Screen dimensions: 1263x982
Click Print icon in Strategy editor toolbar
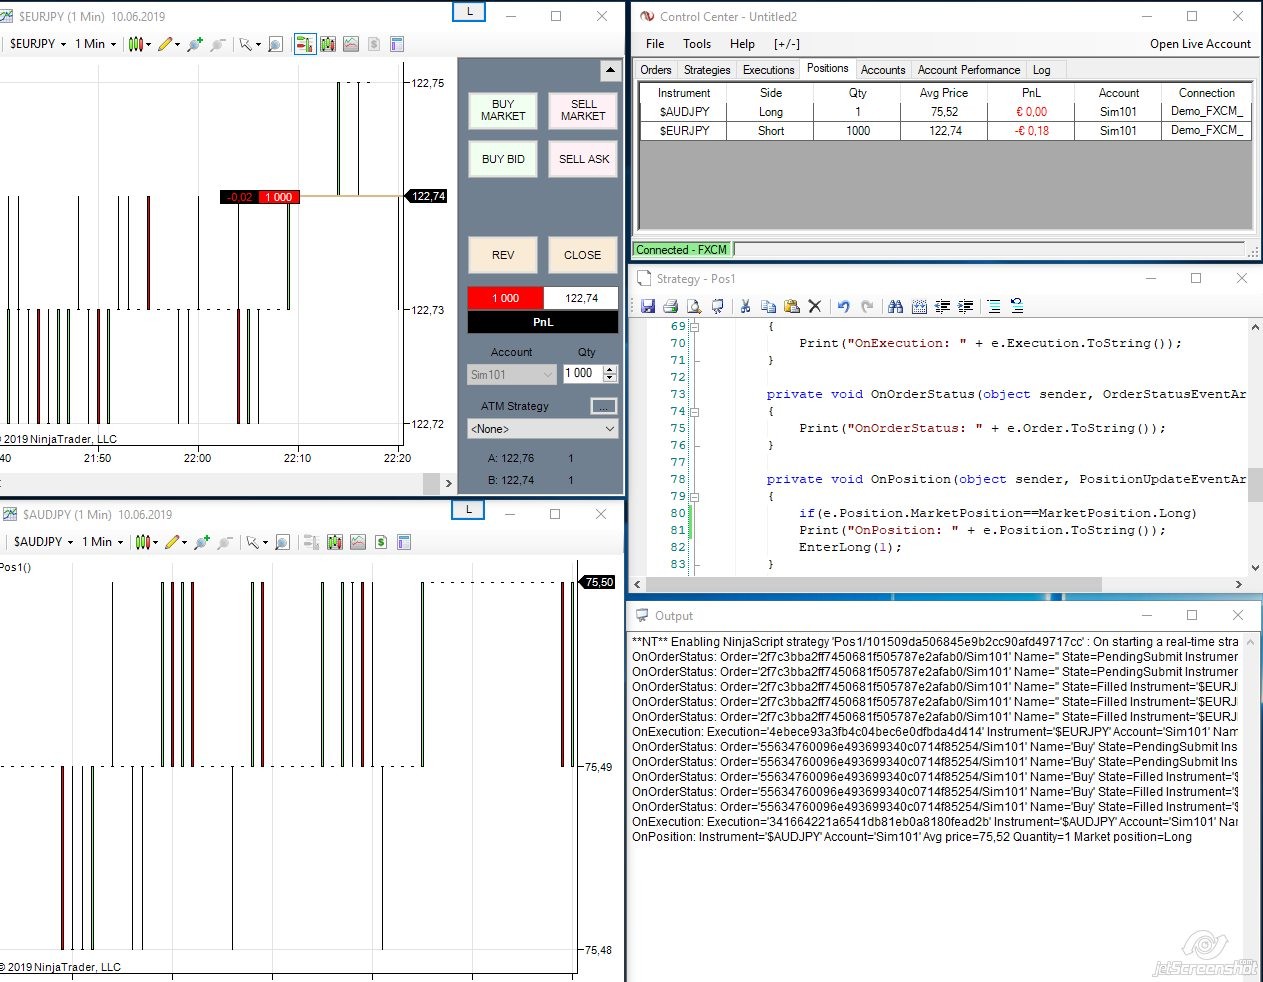[671, 306]
